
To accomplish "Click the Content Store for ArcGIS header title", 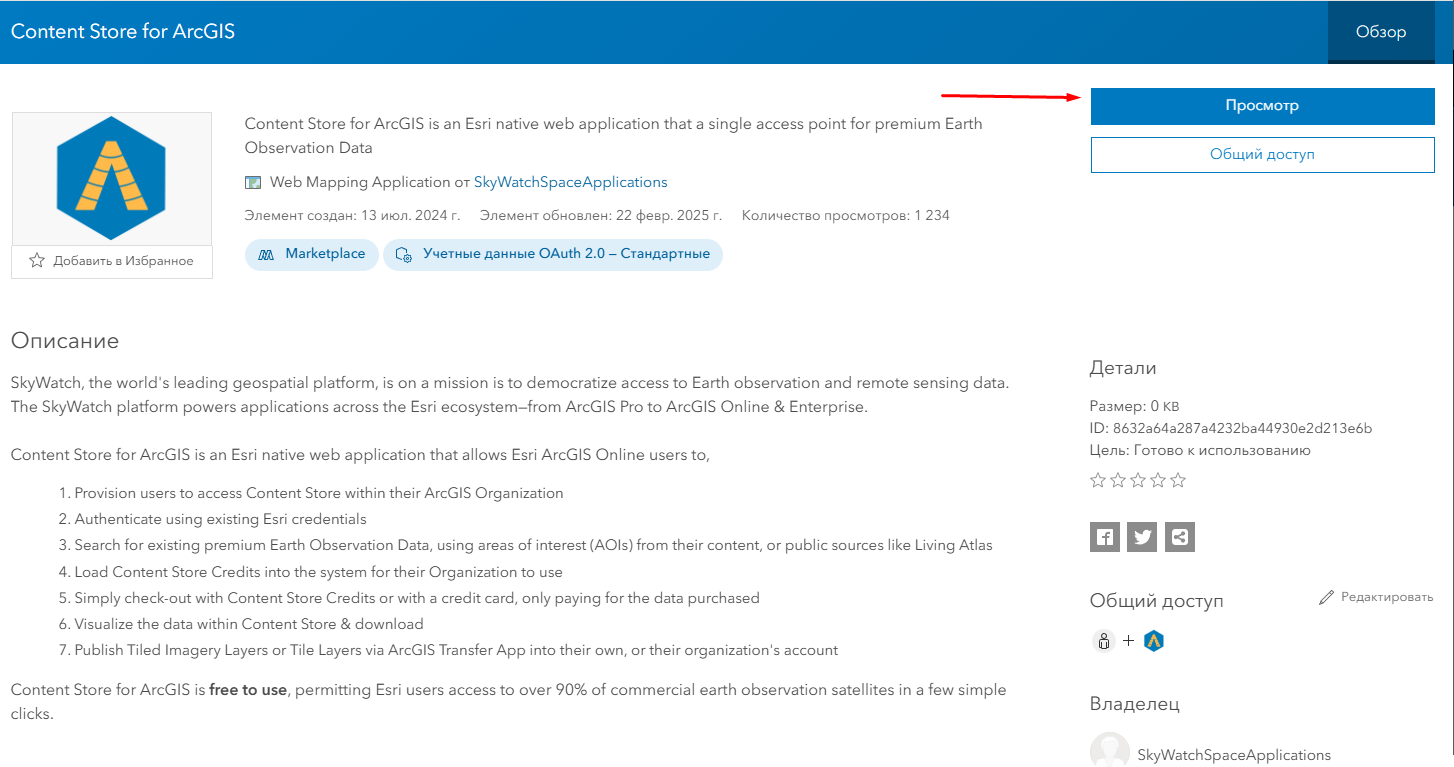I will [123, 31].
